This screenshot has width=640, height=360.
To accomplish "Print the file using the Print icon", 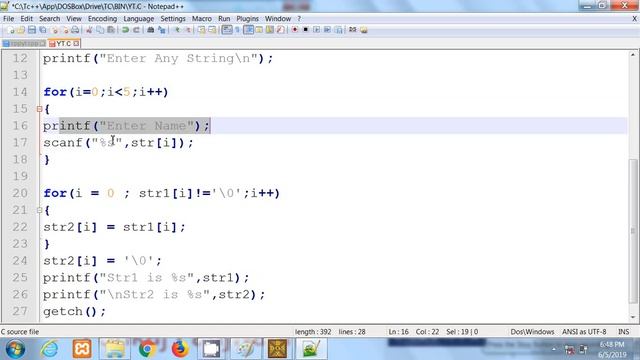I will click(75, 30).
